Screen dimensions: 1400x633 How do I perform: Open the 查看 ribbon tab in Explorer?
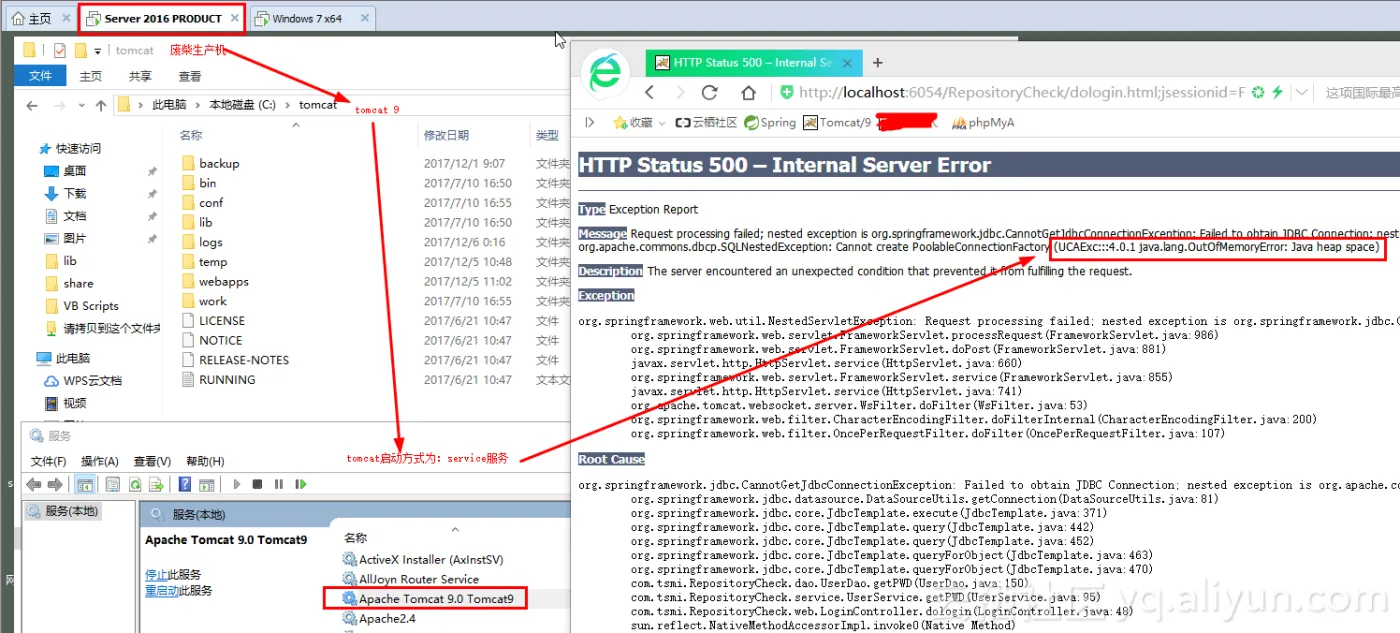189,76
